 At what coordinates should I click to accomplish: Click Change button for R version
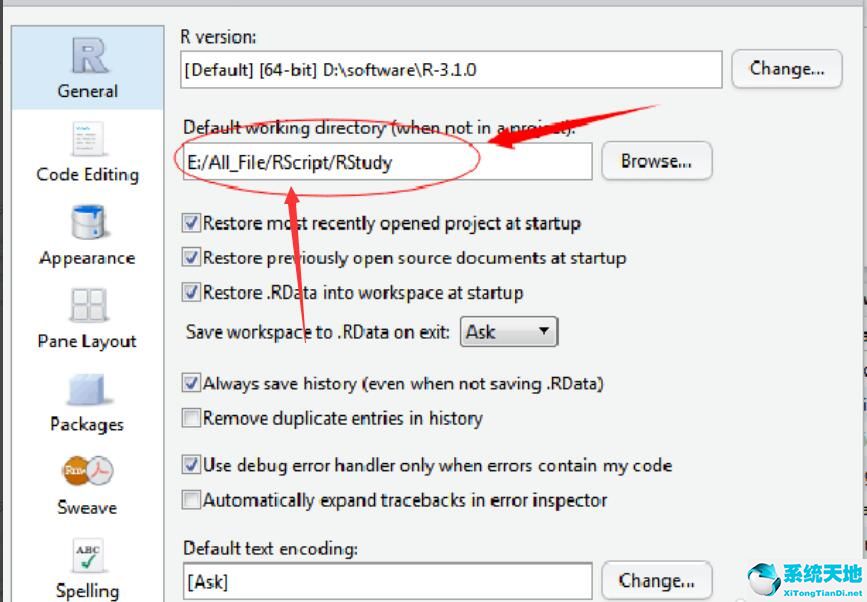point(787,69)
